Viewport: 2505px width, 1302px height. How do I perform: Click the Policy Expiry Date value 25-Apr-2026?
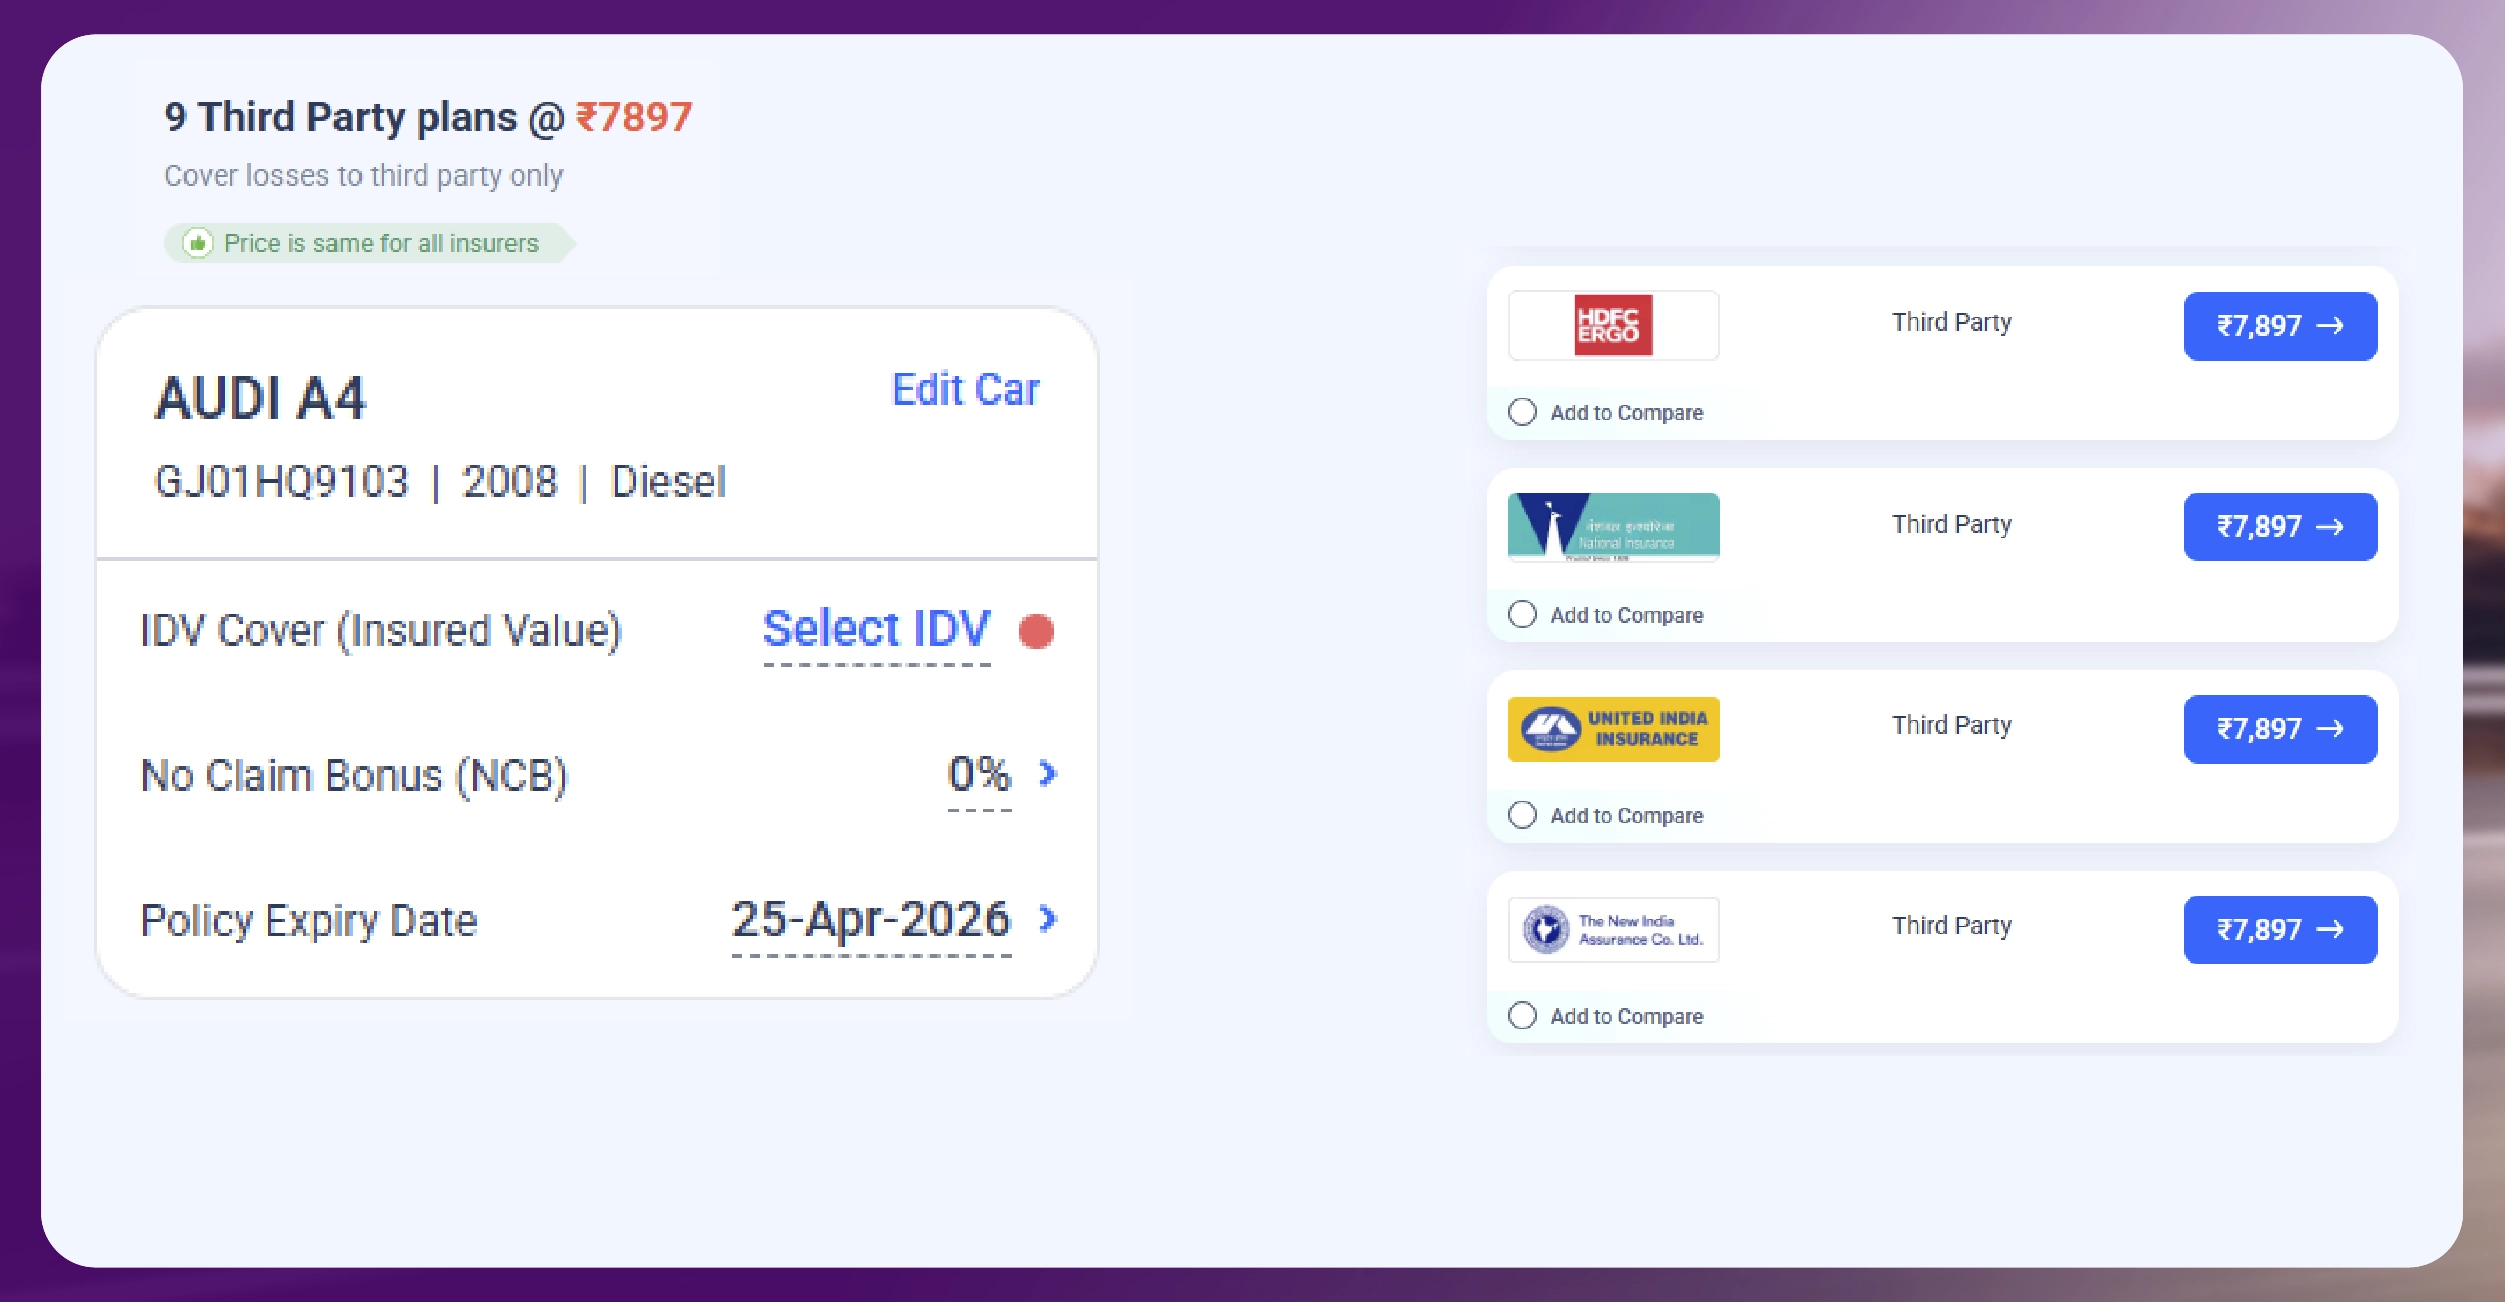click(x=872, y=920)
